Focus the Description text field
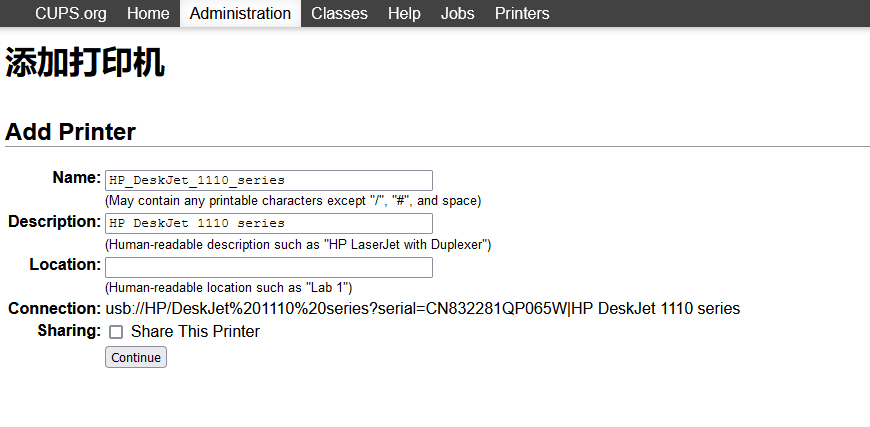The height and width of the screenshot is (427, 870). coord(268,223)
